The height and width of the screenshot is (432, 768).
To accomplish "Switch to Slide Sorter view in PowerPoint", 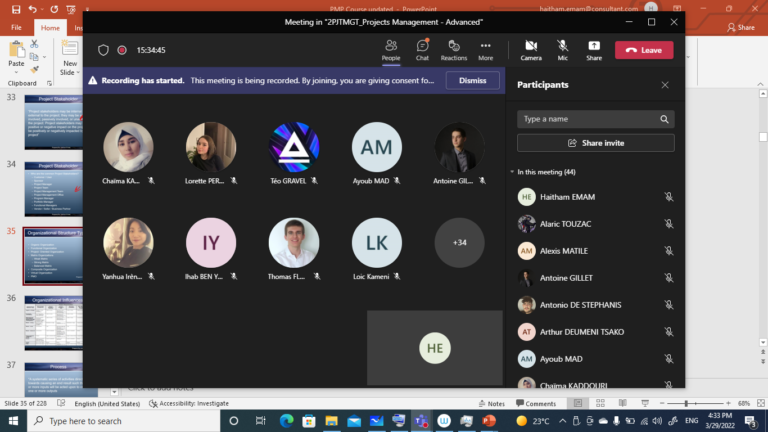I will (x=600, y=403).
